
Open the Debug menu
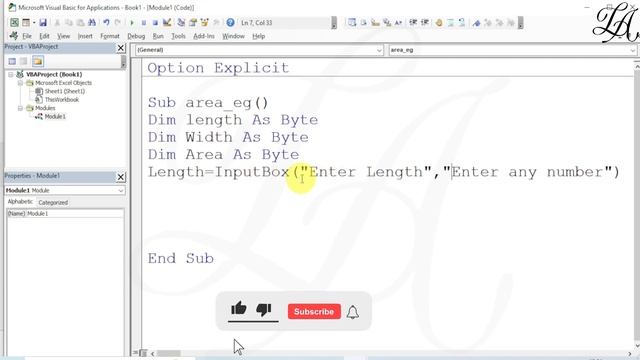(x=136, y=36)
